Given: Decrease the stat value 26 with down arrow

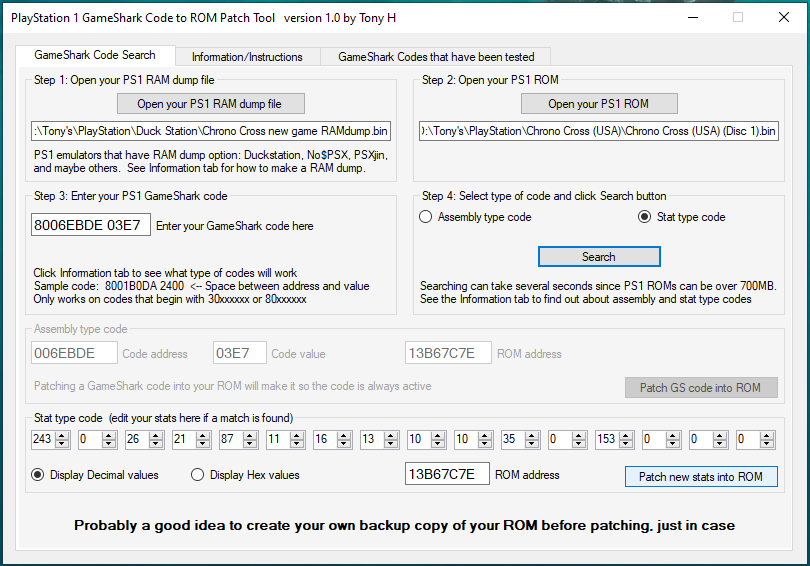Looking at the screenshot, I should coord(158,444).
